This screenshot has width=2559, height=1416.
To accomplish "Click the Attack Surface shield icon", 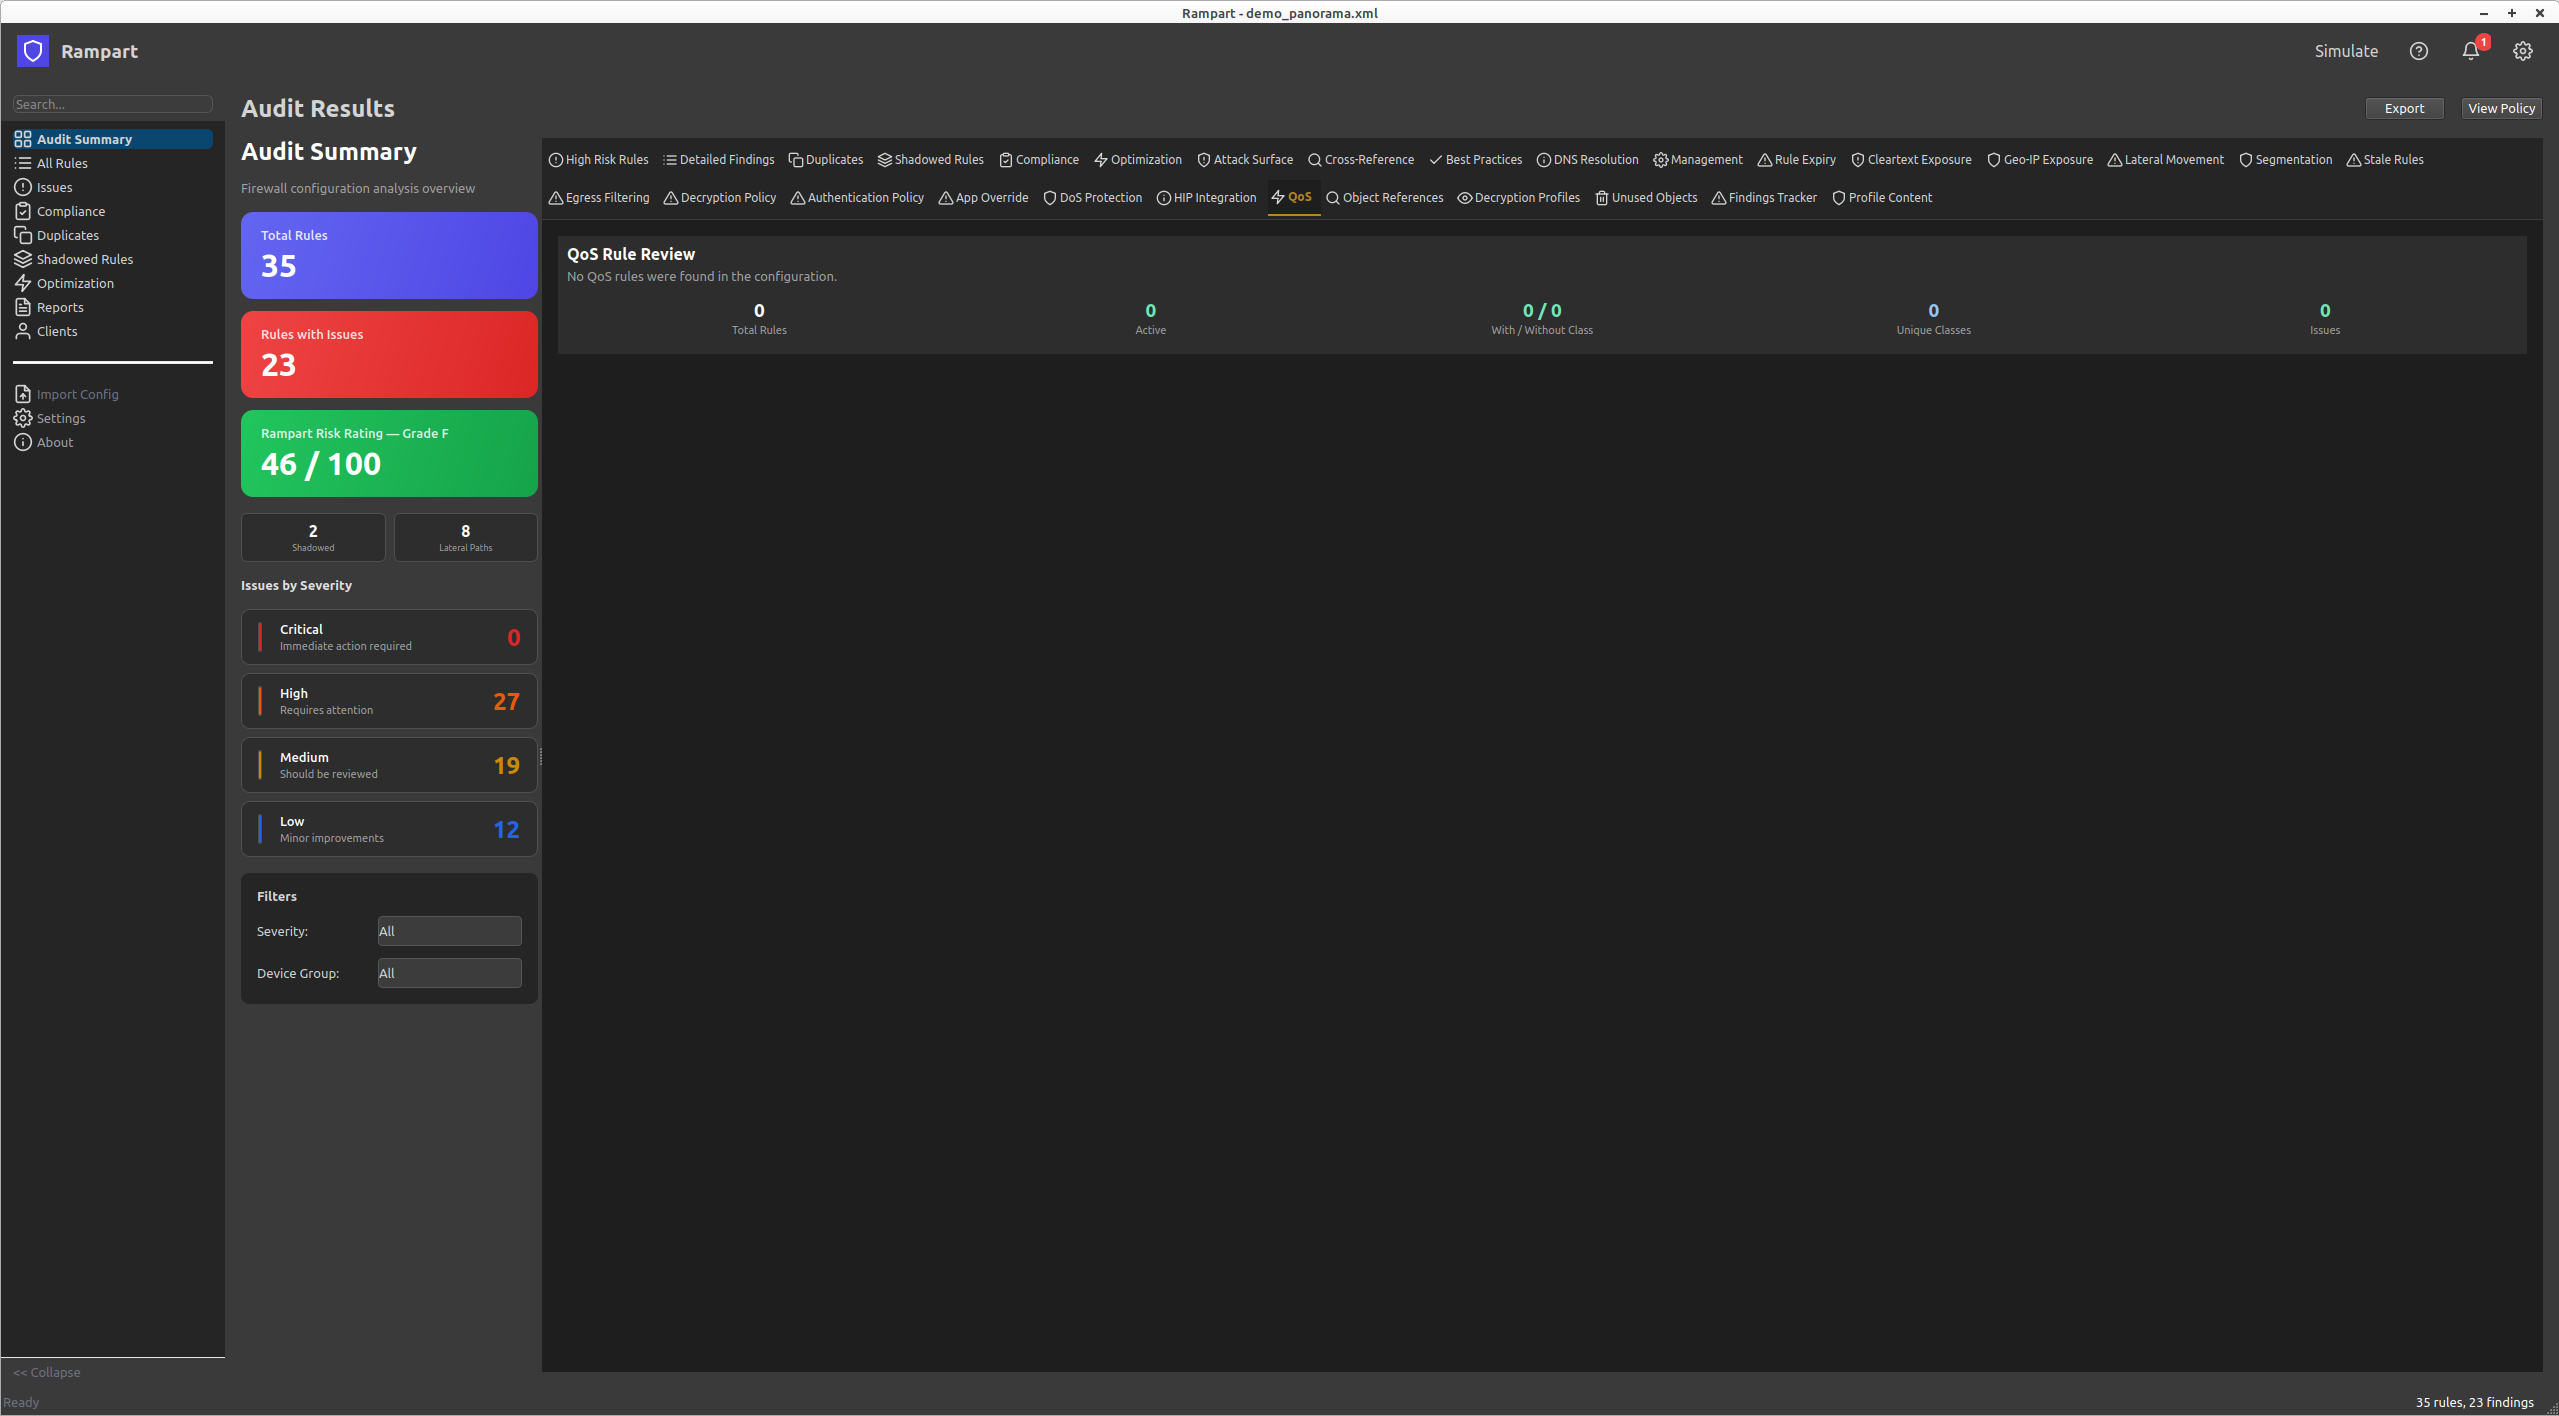I will click(1204, 160).
